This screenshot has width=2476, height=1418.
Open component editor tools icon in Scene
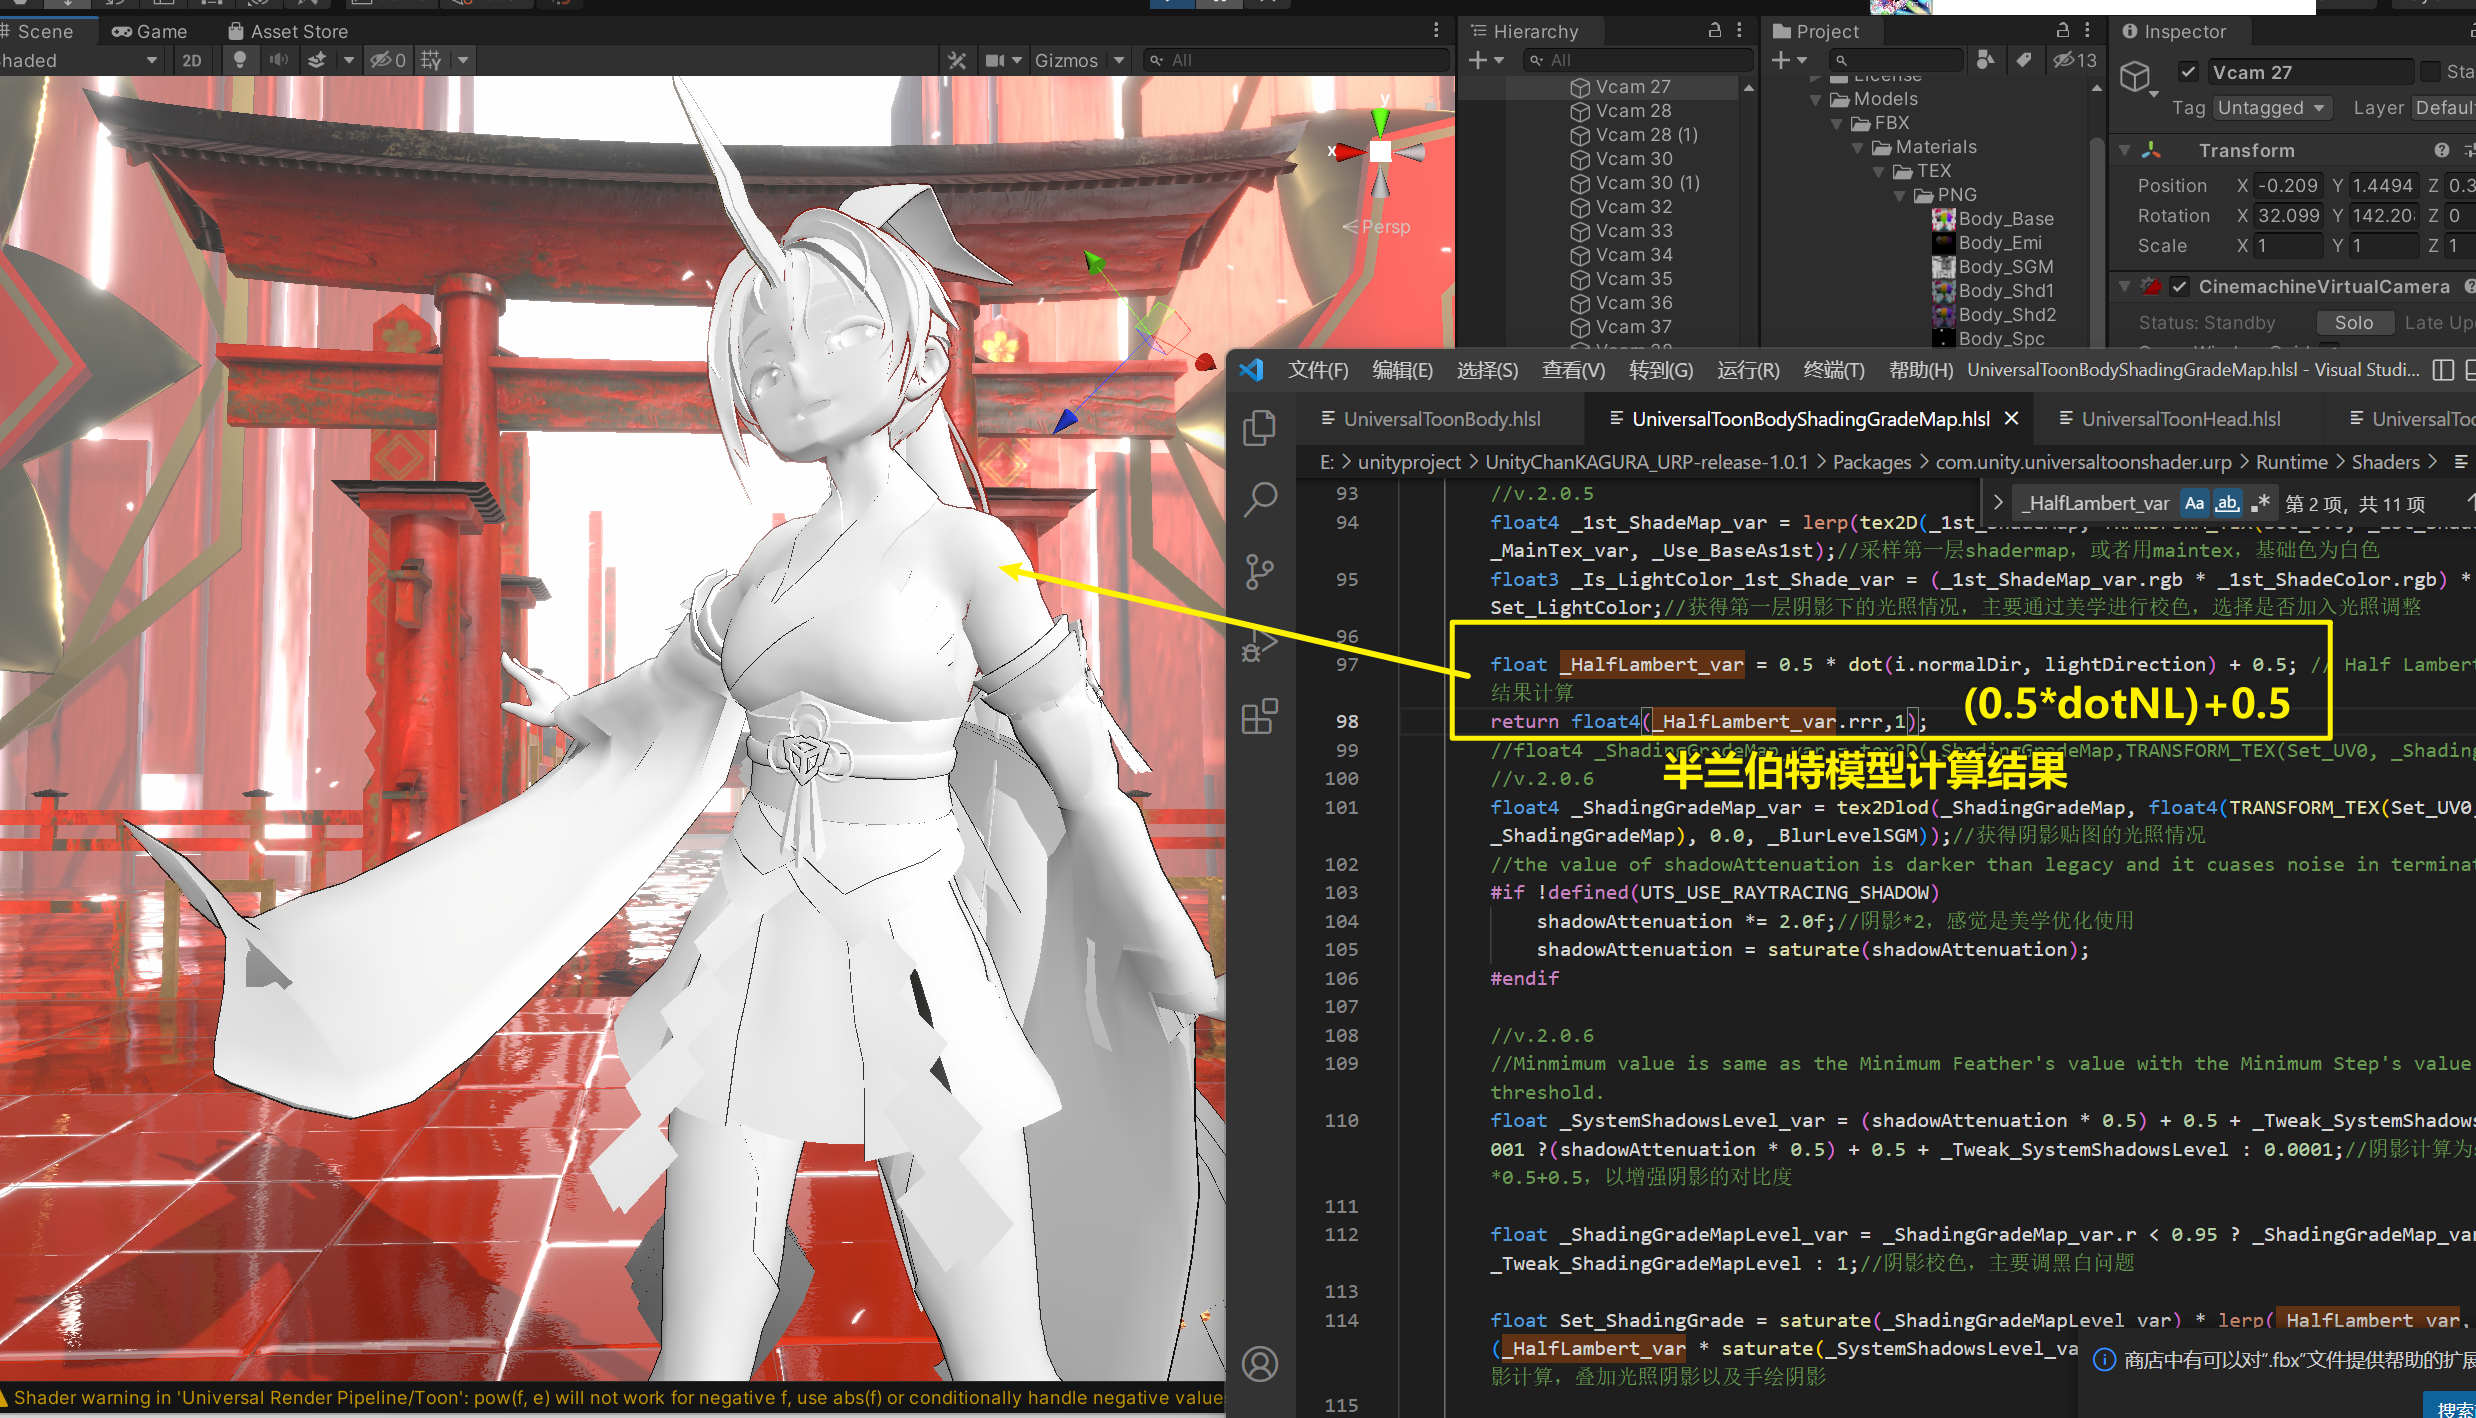(x=957, y=60)
